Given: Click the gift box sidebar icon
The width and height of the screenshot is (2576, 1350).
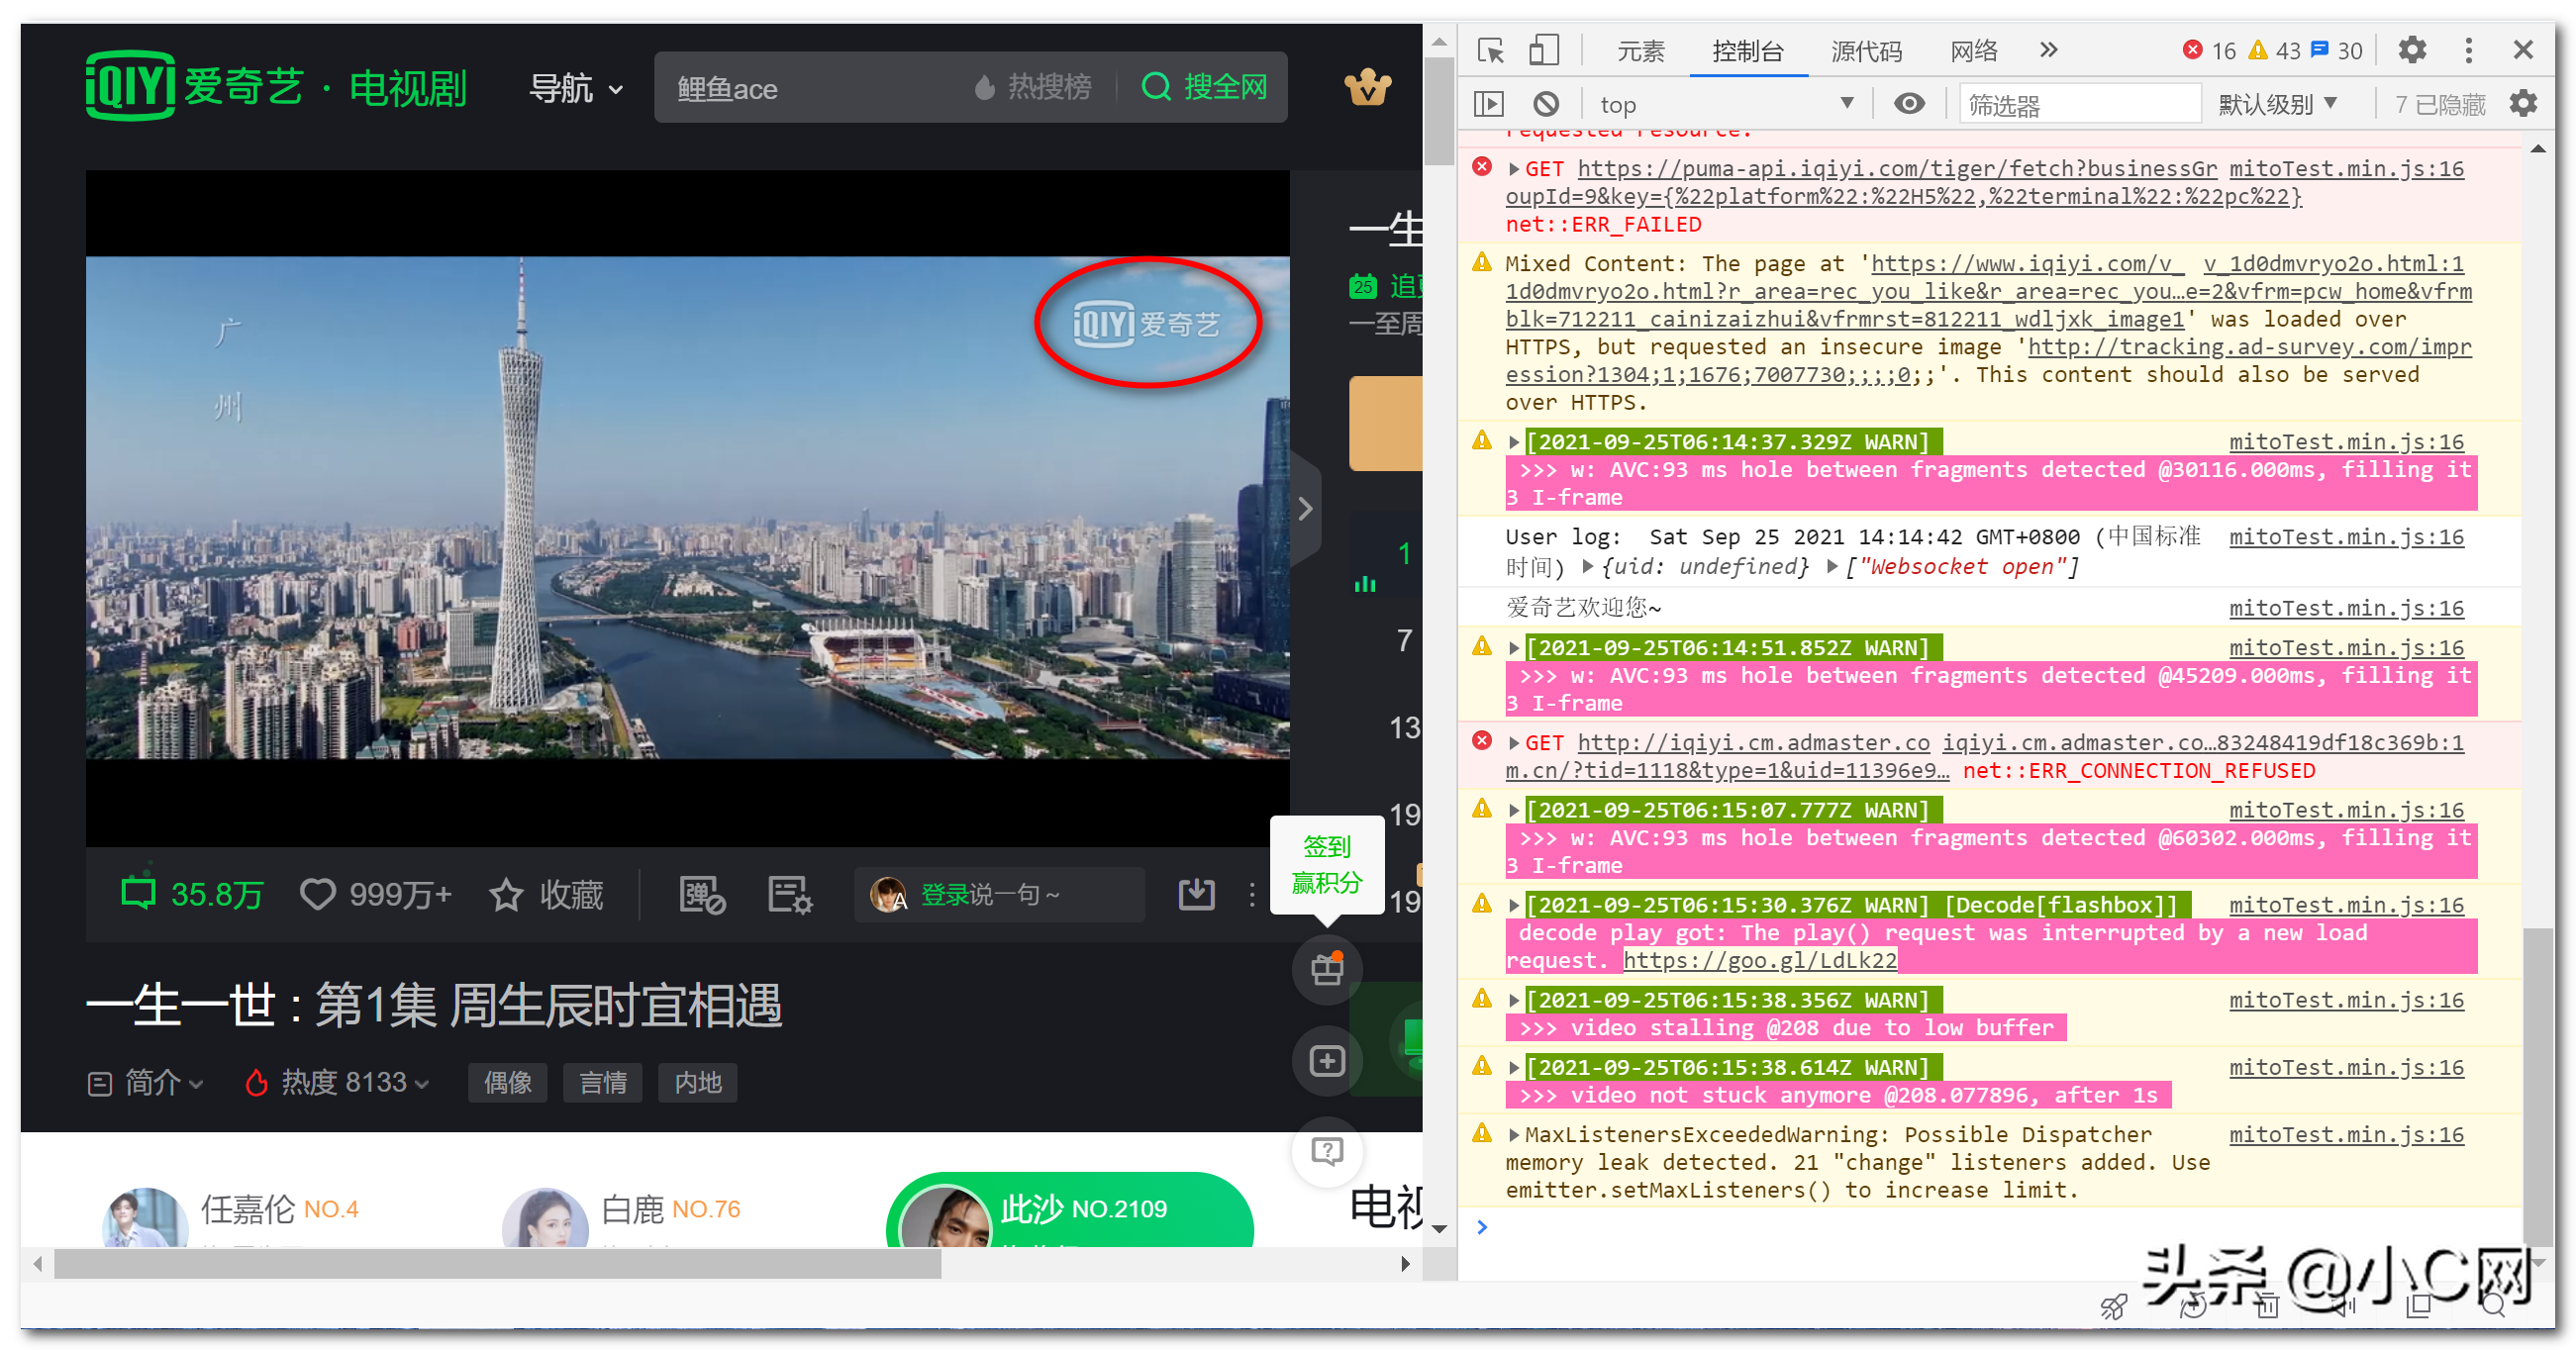Looking at the screenshot, I should coord(1326,968).
